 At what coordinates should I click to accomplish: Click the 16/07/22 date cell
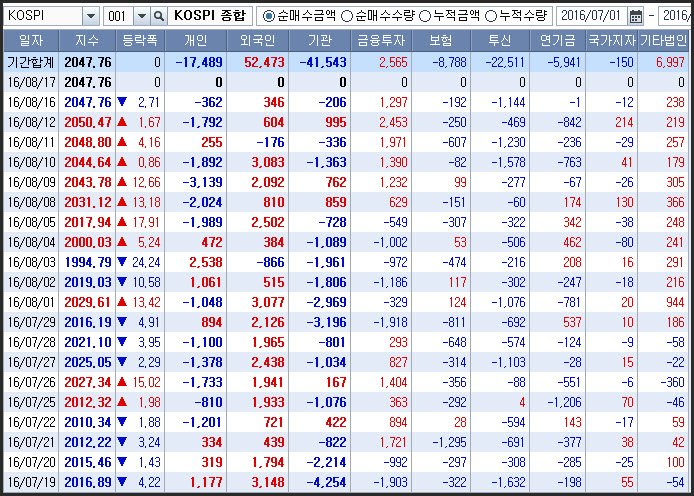pos(31,423)
